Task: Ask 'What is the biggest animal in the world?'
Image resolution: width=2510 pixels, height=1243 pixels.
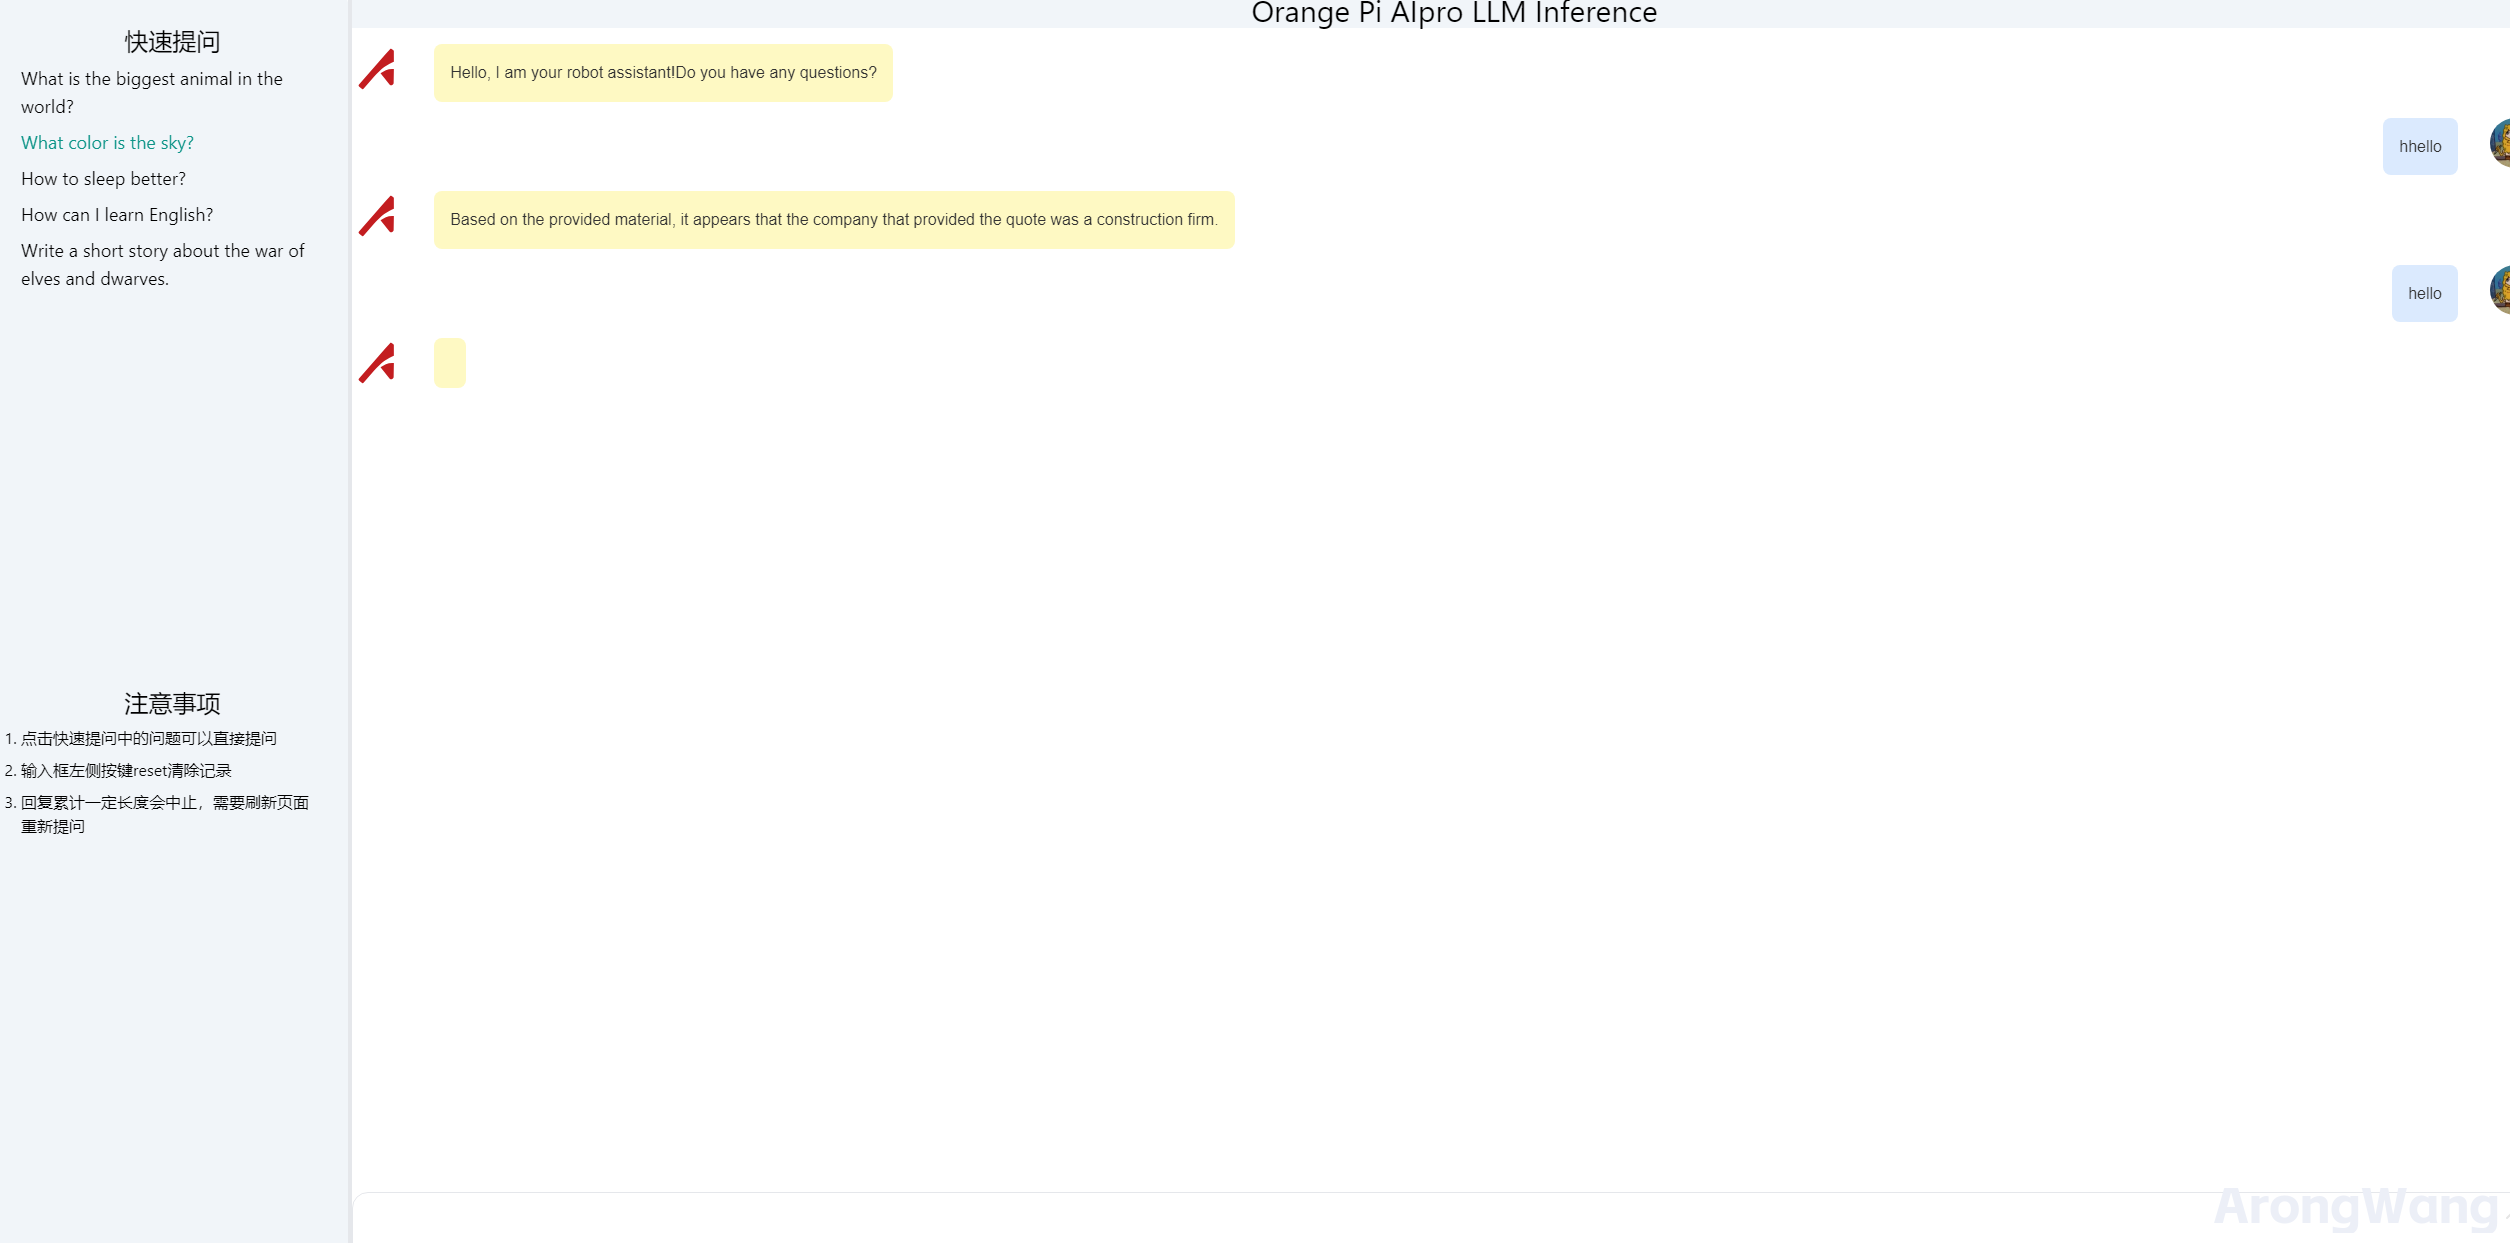Action: 152,93
